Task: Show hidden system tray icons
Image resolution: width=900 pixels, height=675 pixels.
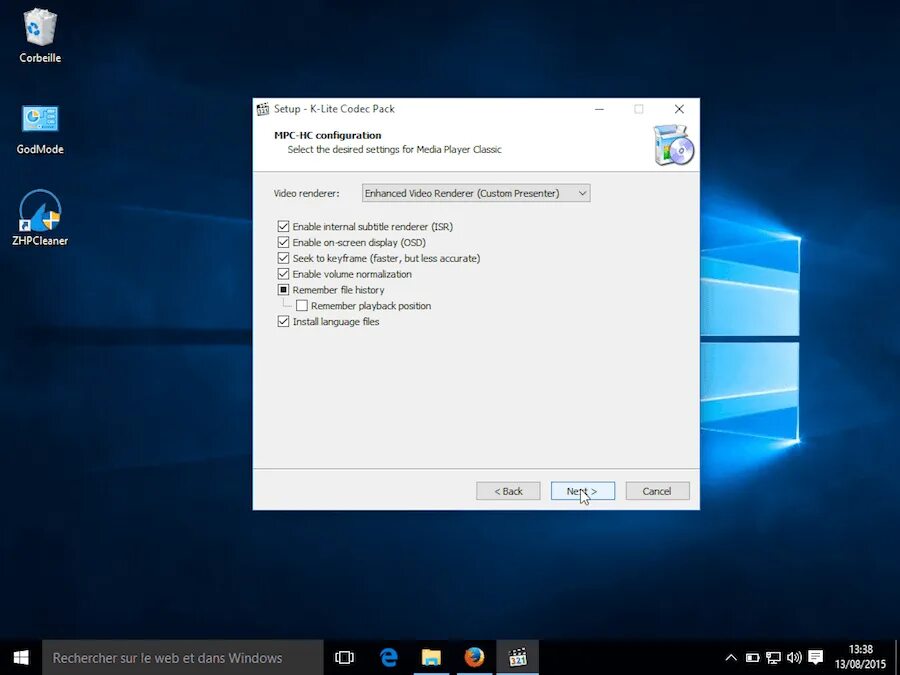Action: click(x=731, y=658)
